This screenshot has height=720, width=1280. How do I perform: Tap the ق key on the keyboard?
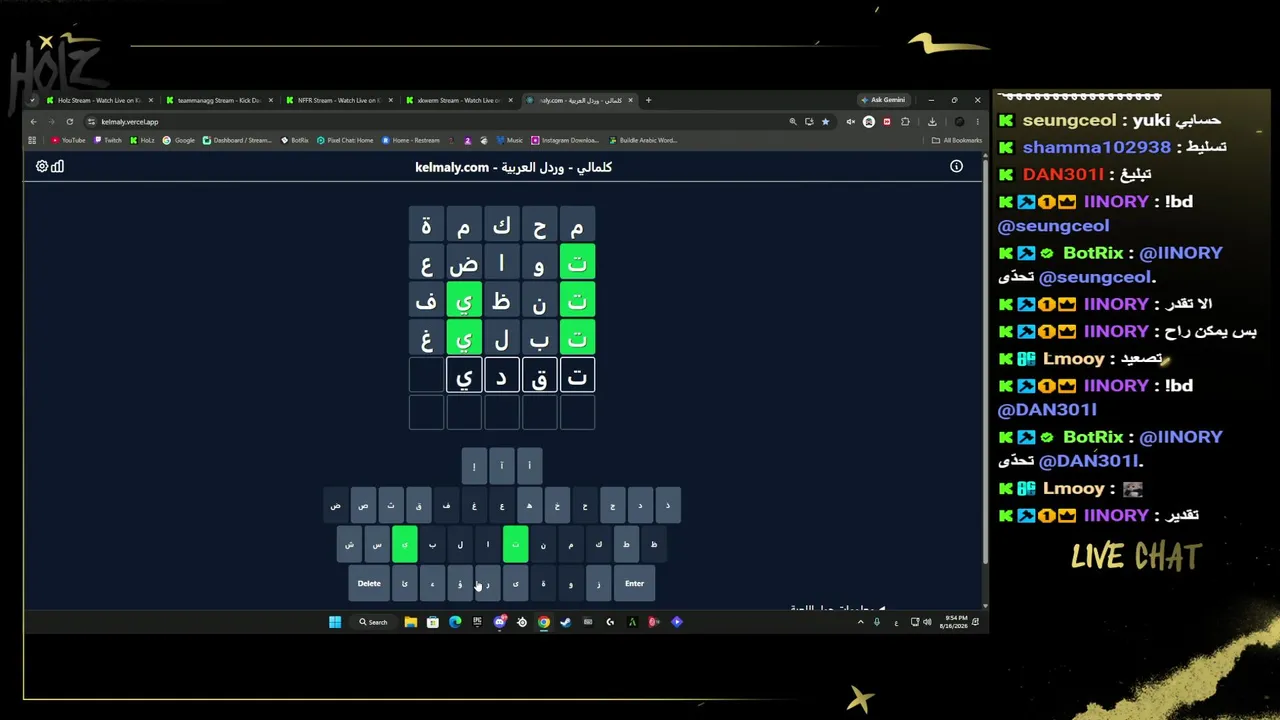point(418,506)
